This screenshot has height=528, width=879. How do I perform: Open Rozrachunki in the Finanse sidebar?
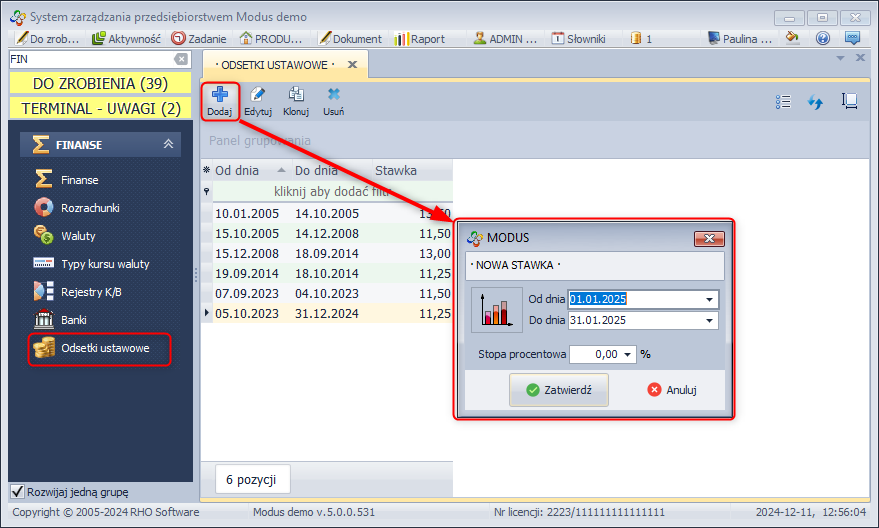tap(90, 208)
